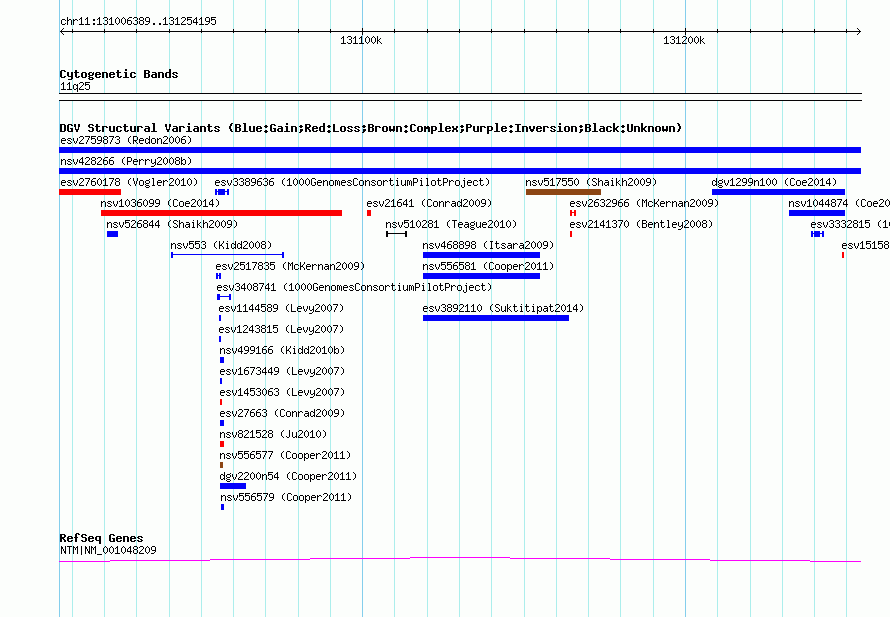The image size is (890, 617).
Task: Open dgv1299n100 (Coe2014) variant label
Action: pyautogui.click(x=774, y=182)
